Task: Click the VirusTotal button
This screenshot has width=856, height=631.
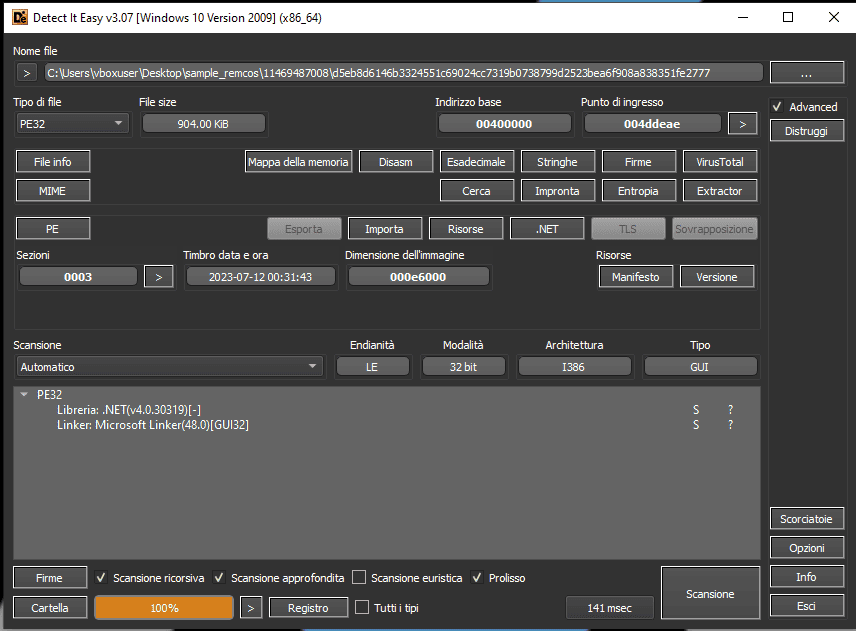Action: 719,162
